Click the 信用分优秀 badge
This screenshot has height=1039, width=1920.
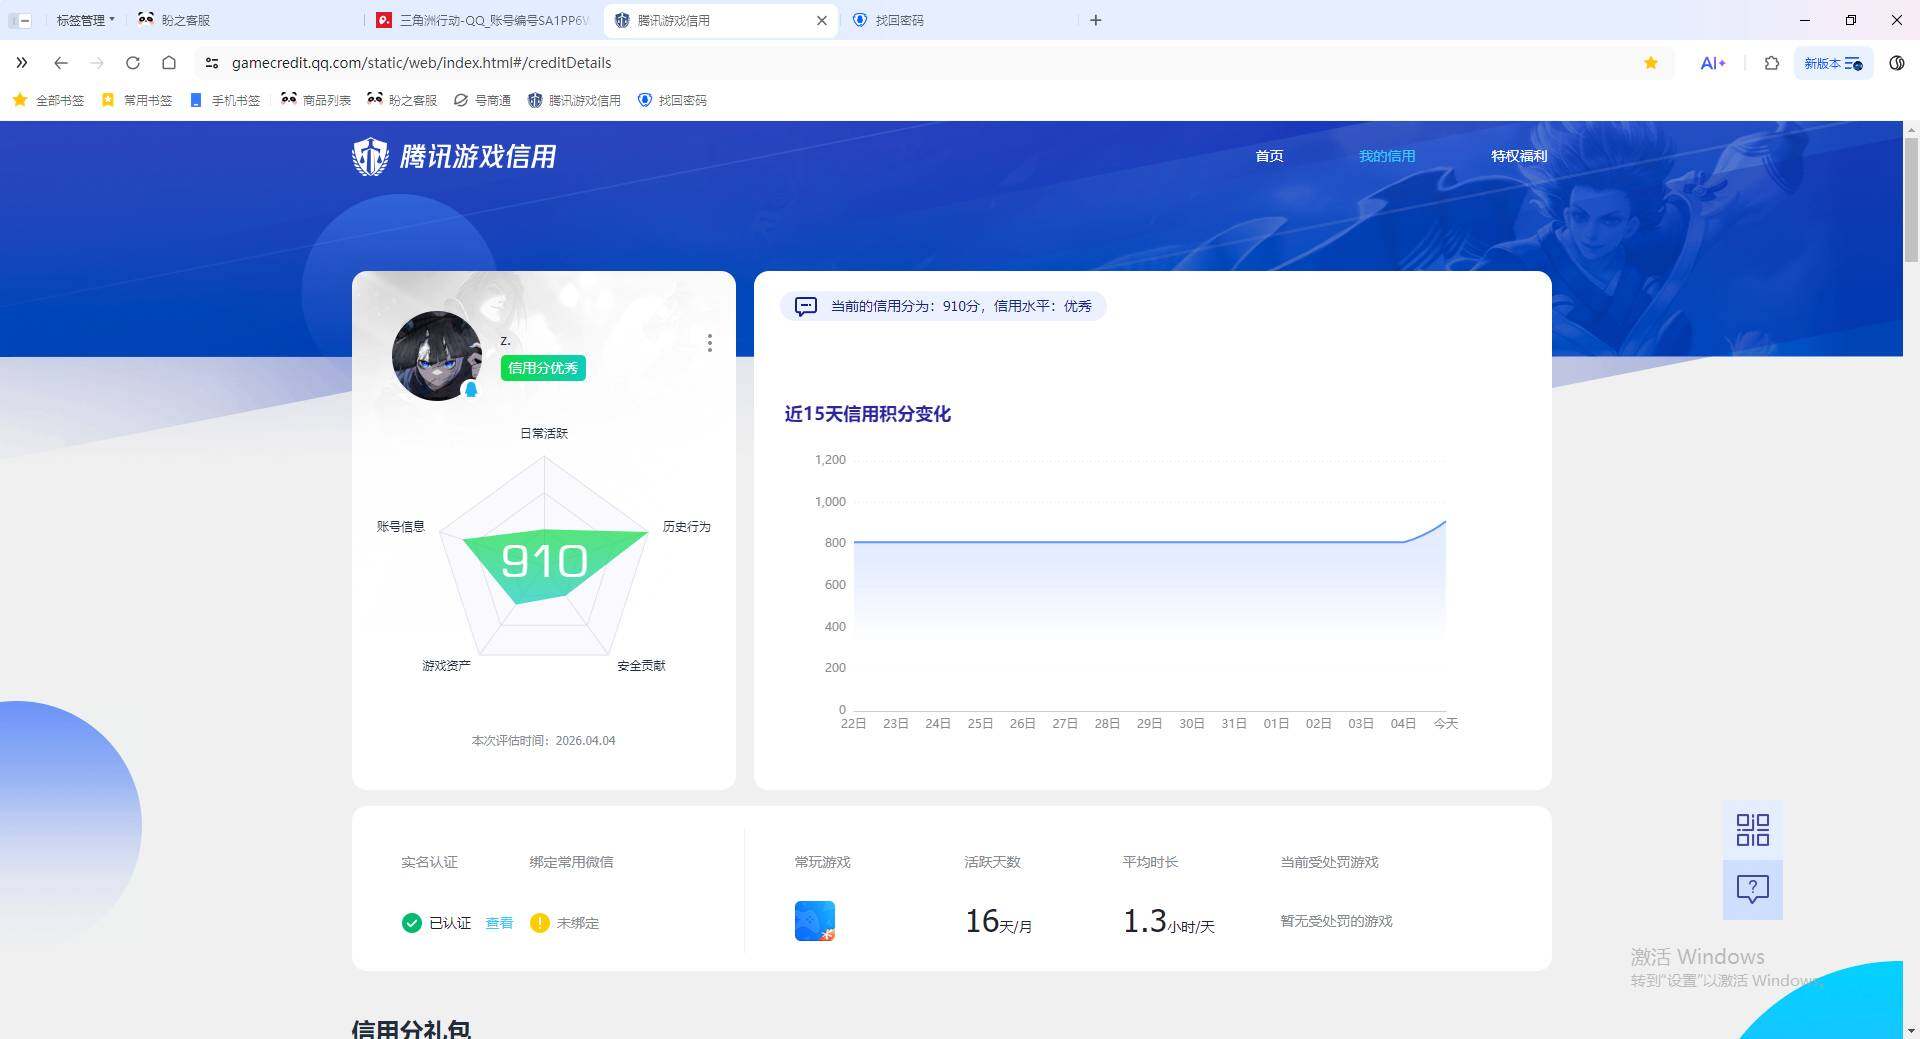tap(543, 368)
